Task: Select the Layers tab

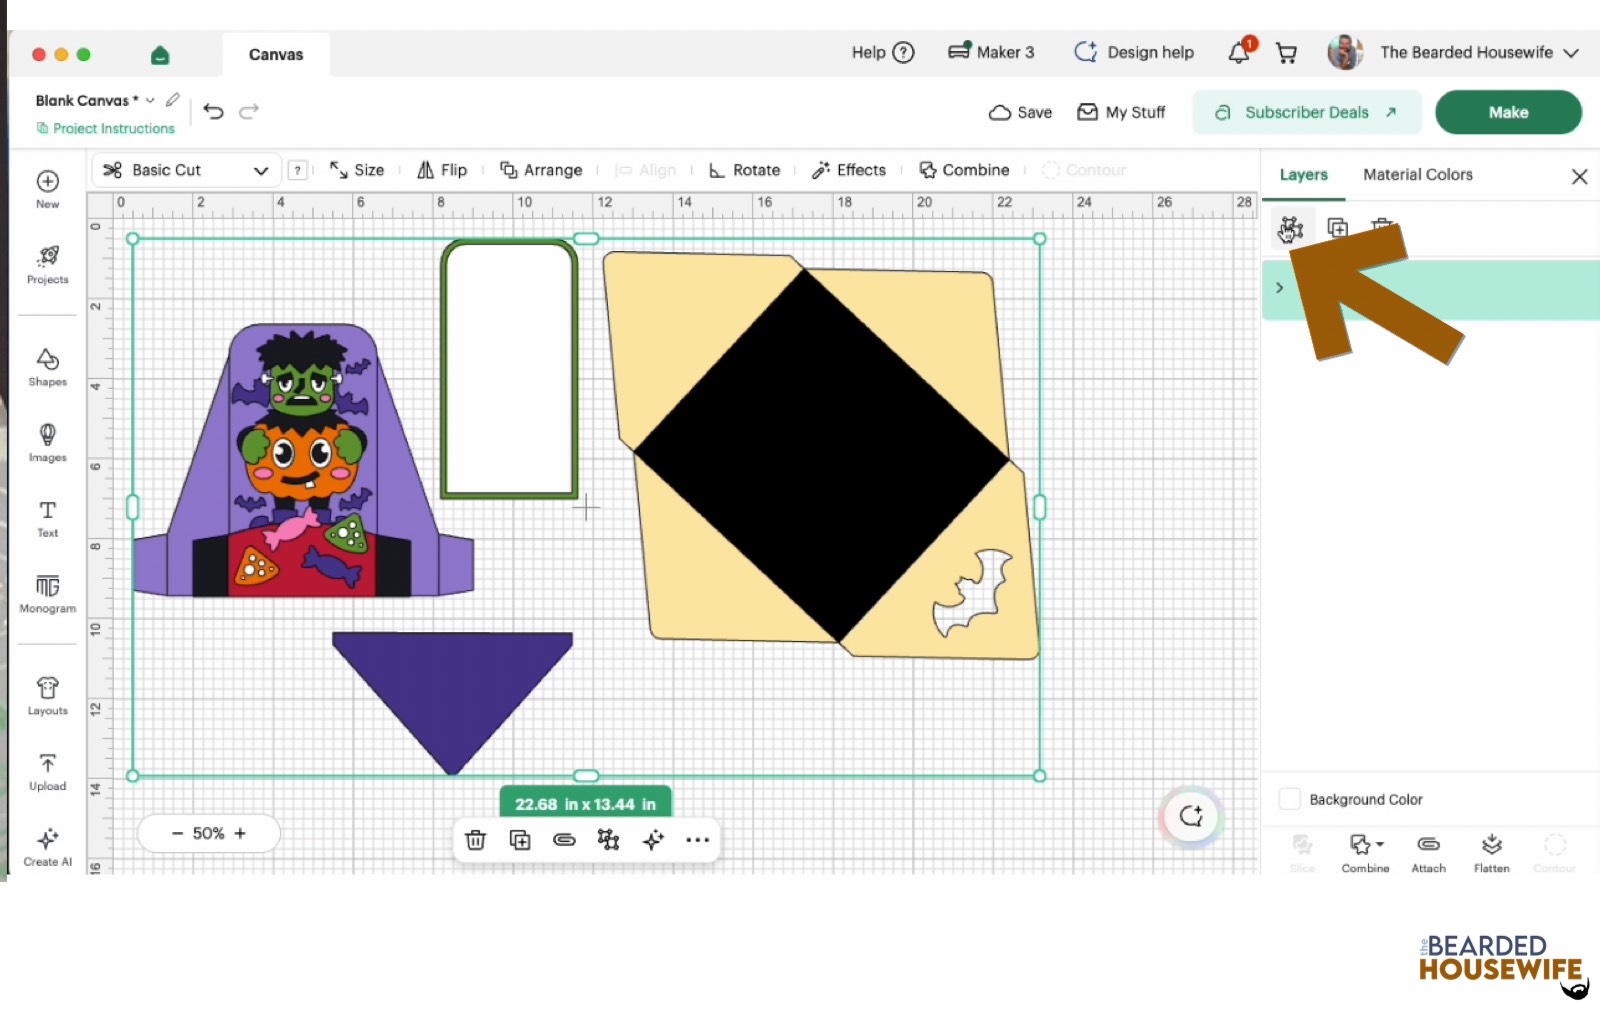Action: tap(1303, 174)
